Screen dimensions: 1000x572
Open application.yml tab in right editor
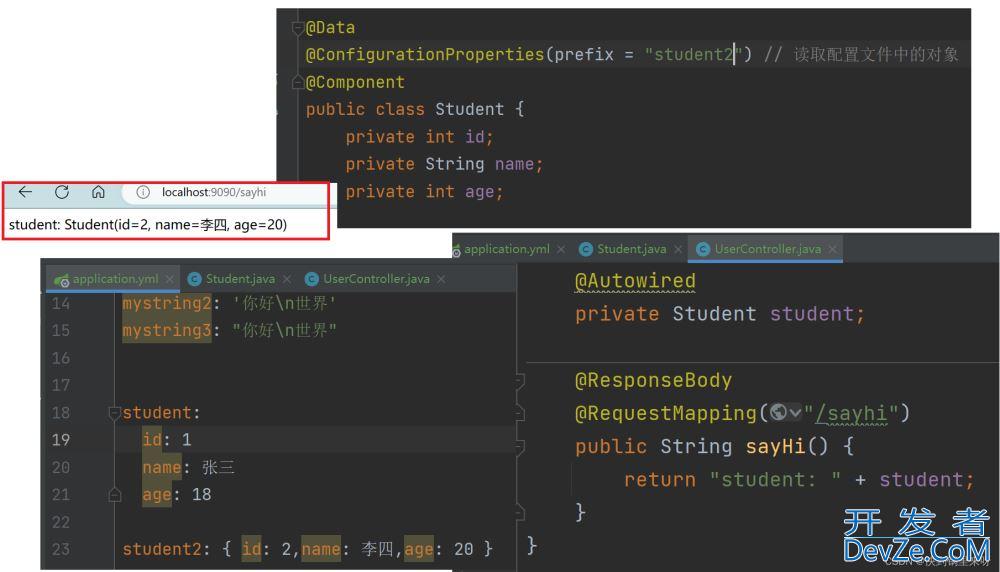[506, 249]
